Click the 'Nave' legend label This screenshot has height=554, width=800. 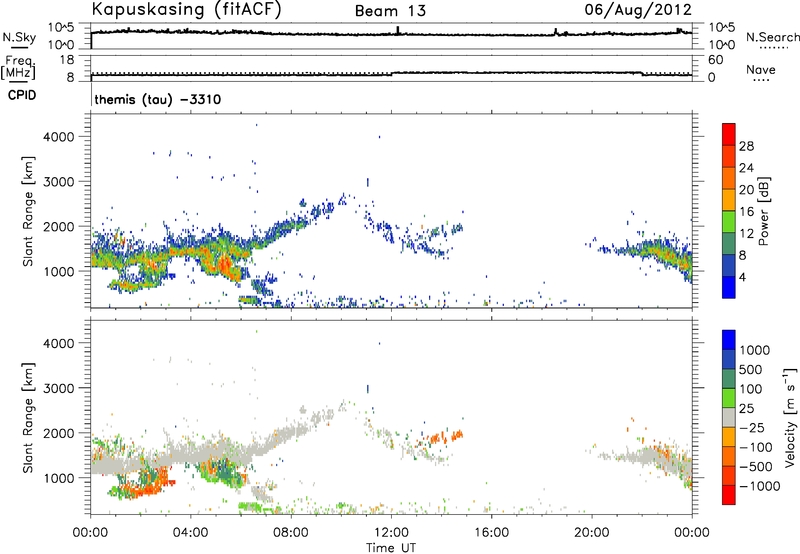pos(761,69)
